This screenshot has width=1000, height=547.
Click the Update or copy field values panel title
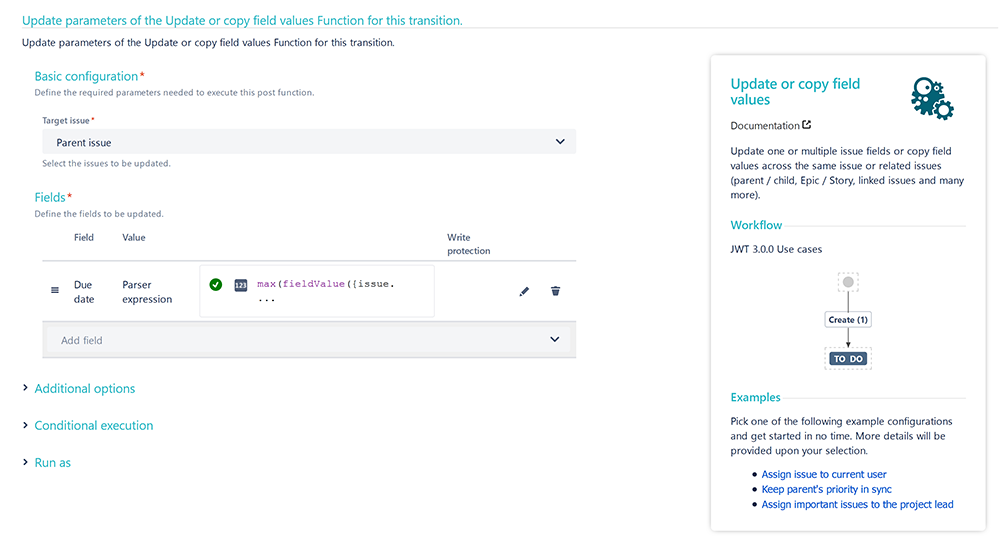795,92
